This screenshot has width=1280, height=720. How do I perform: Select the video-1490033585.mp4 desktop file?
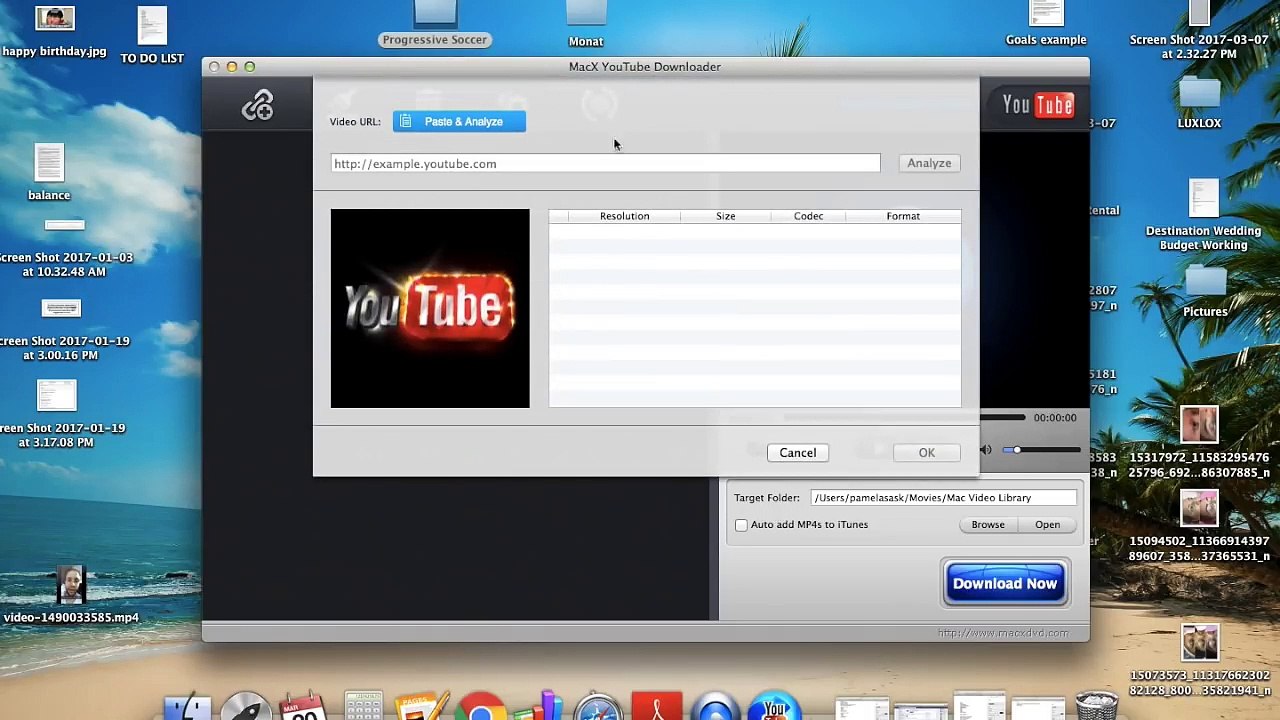click(71, 596)
